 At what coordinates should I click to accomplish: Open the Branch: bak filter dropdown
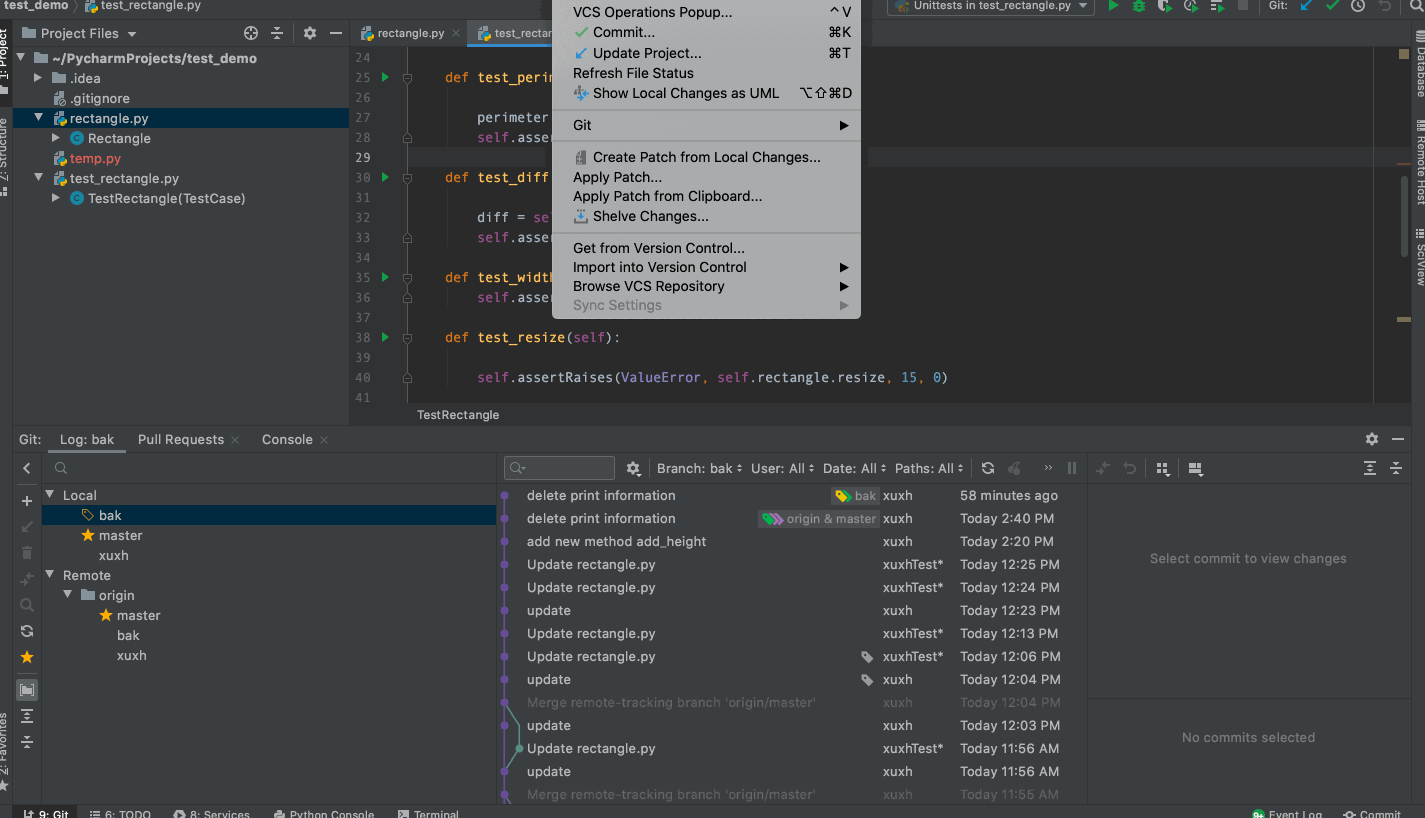coord(701,468)
